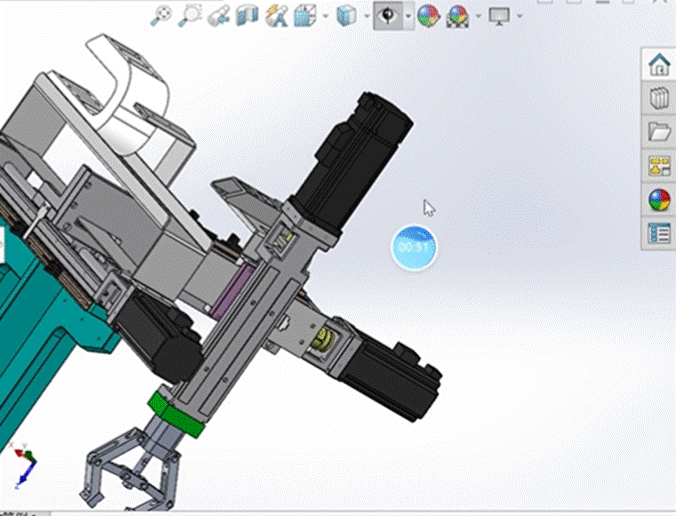
Task: Open Appearances sphere task pane tab
Action: coord(659,200)
